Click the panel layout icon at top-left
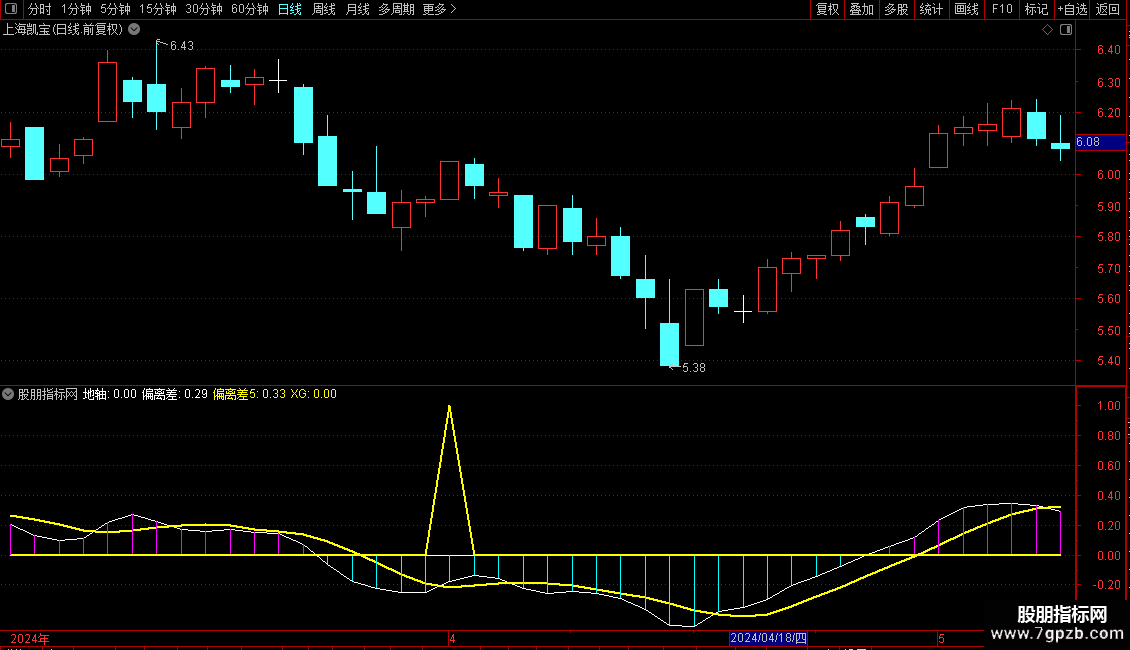Screen dimensions: 1130x650 (x=11, y=9)
